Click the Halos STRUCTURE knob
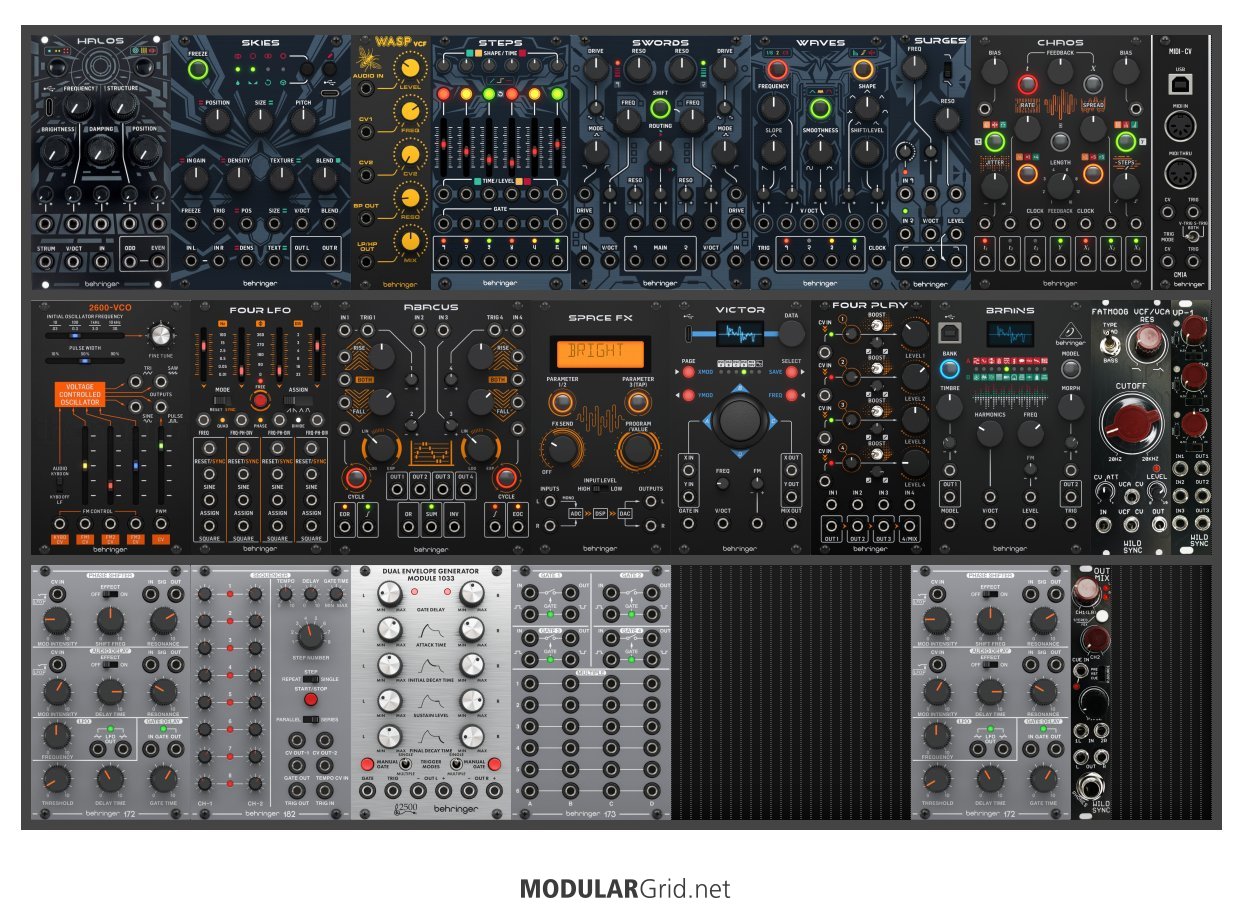 click(x=122, y=106)
